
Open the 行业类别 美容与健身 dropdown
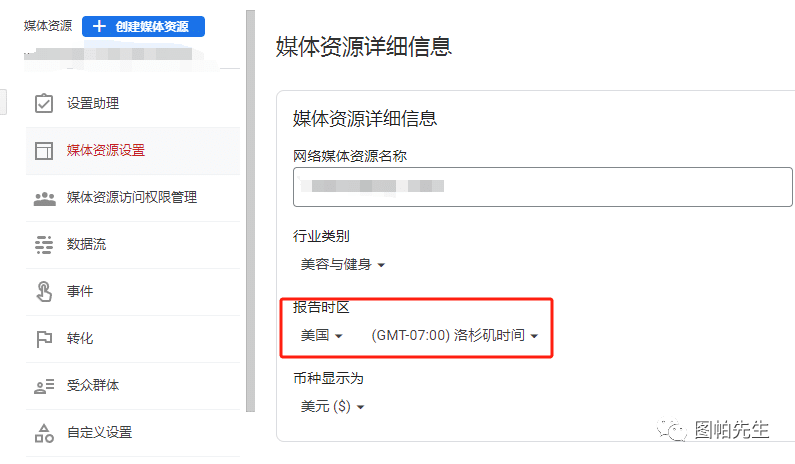[343, 265]
